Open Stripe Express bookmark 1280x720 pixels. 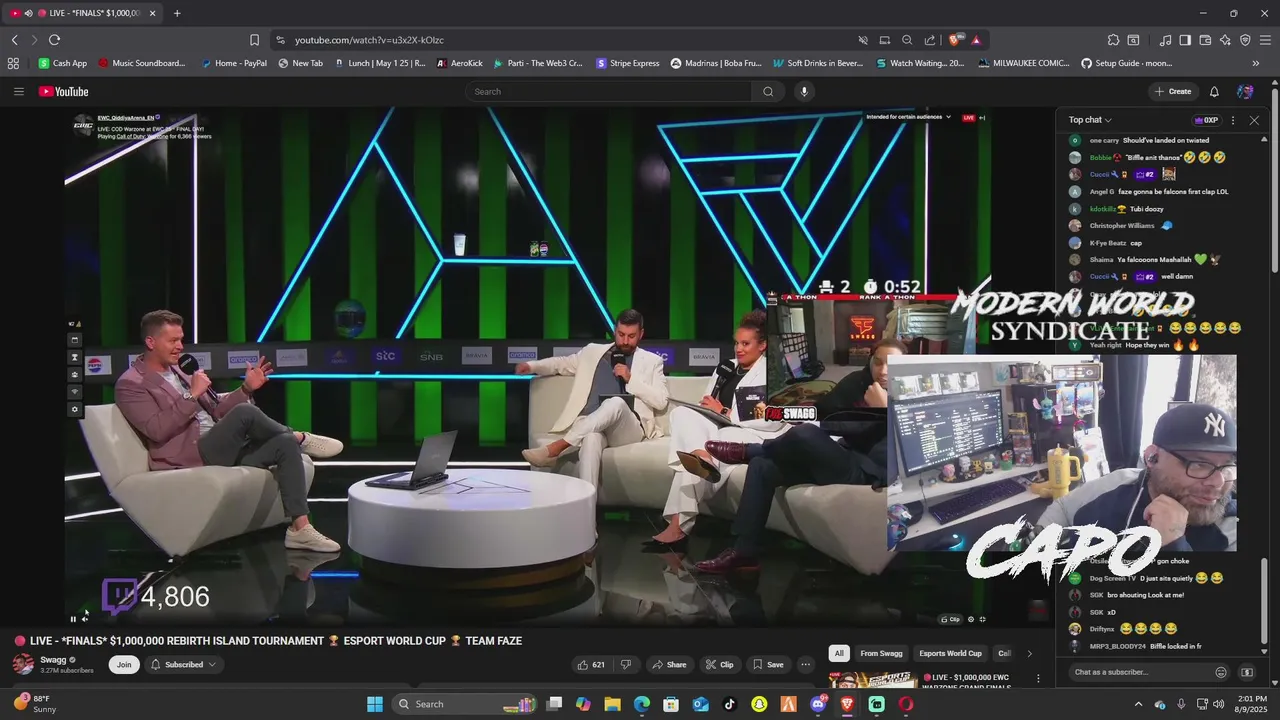[x=628, y=63]
